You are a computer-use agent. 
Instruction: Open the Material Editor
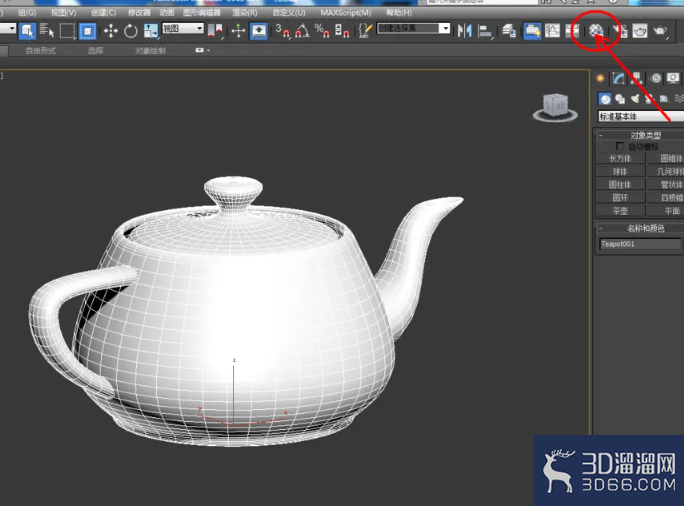[x=596, y=31]
